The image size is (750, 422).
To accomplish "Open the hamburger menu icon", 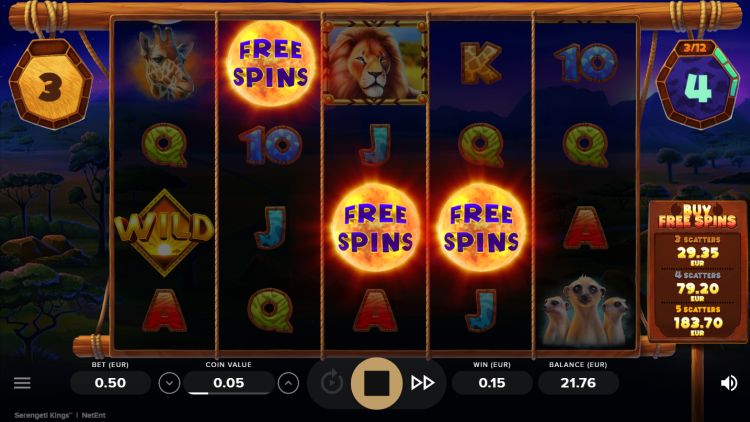I will click(22, 383).
